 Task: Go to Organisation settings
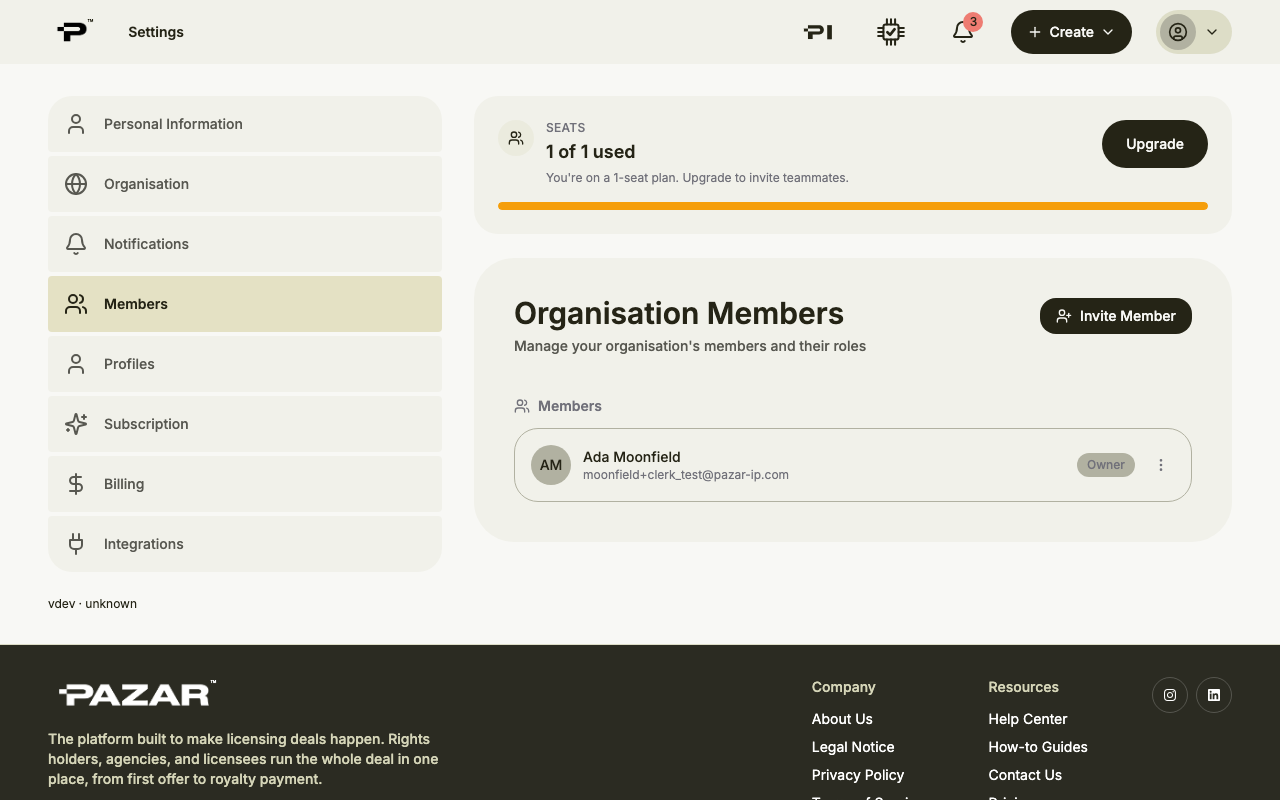click(245, 184)
